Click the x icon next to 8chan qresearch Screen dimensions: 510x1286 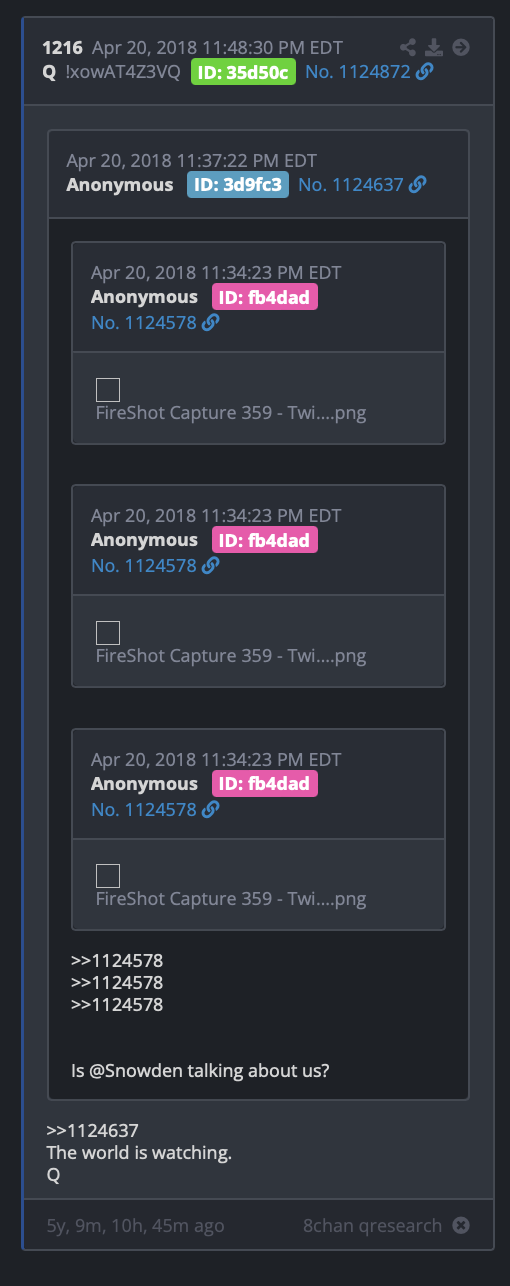pyautogui.click(x=460, y=1225)
